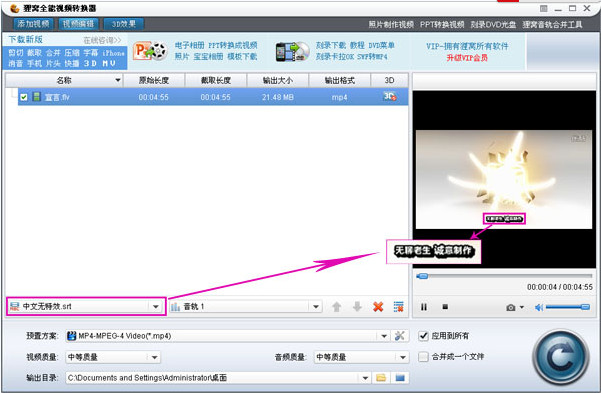
Task: Click the 3D icon on 宣言.flv row
Action: (389, 96)
